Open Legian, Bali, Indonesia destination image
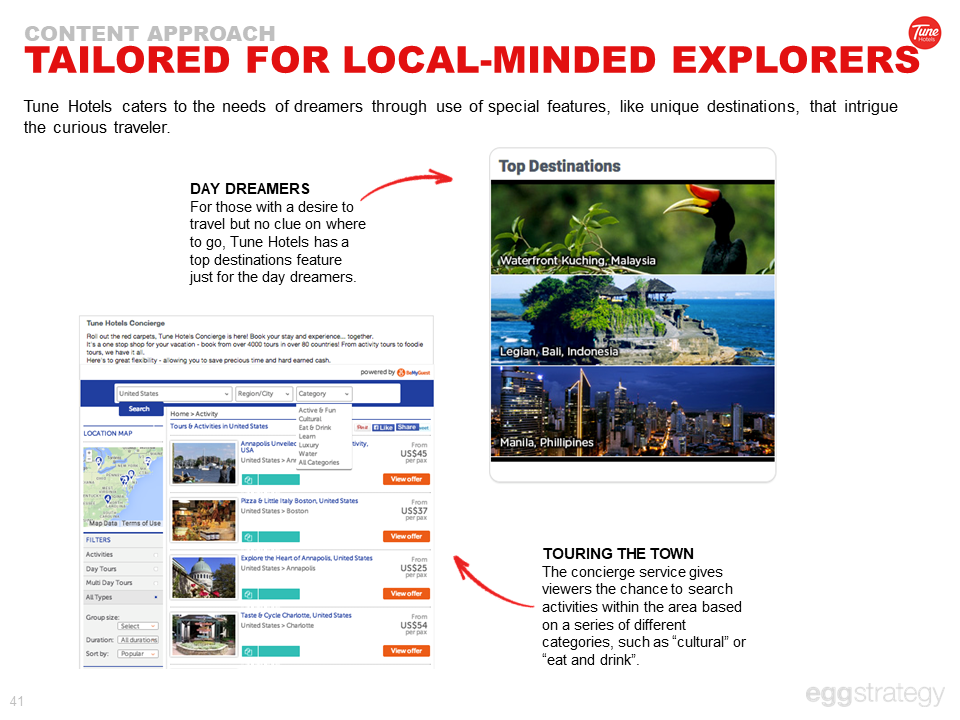Viewport: 960px width, 720px height. click(x=632, y=320)
